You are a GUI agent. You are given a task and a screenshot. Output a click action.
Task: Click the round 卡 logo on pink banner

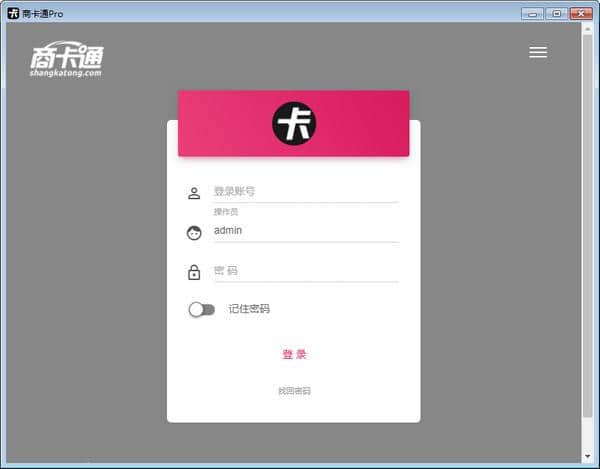pos(294,123)
